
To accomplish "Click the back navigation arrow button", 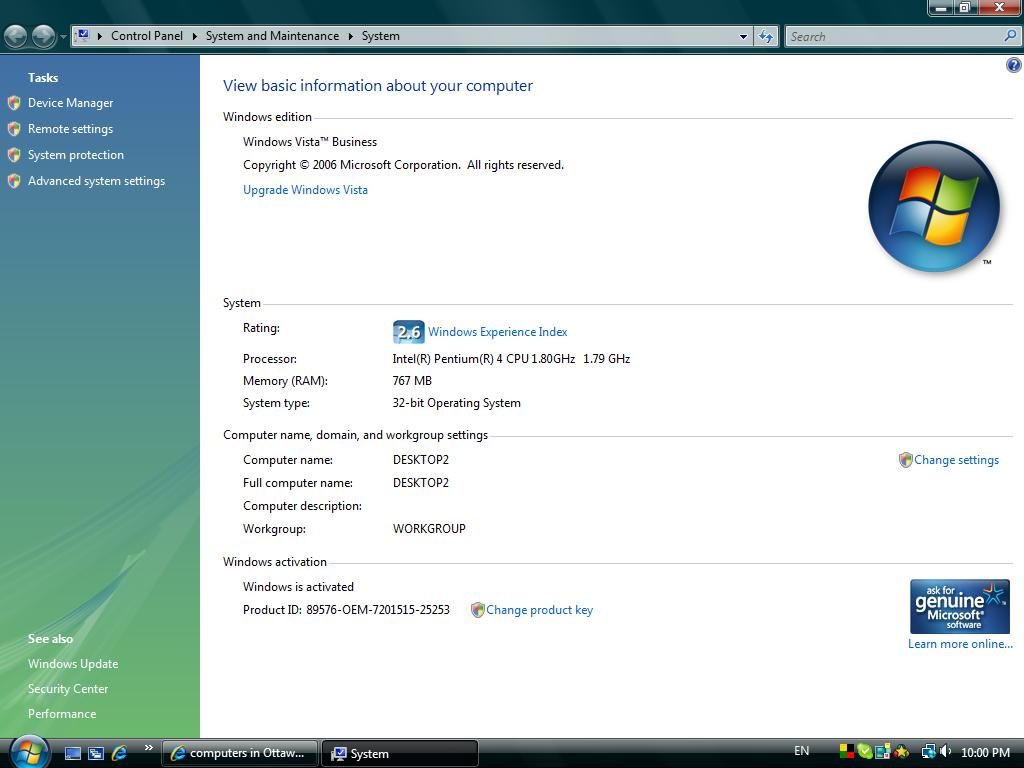I will [16, 37].
